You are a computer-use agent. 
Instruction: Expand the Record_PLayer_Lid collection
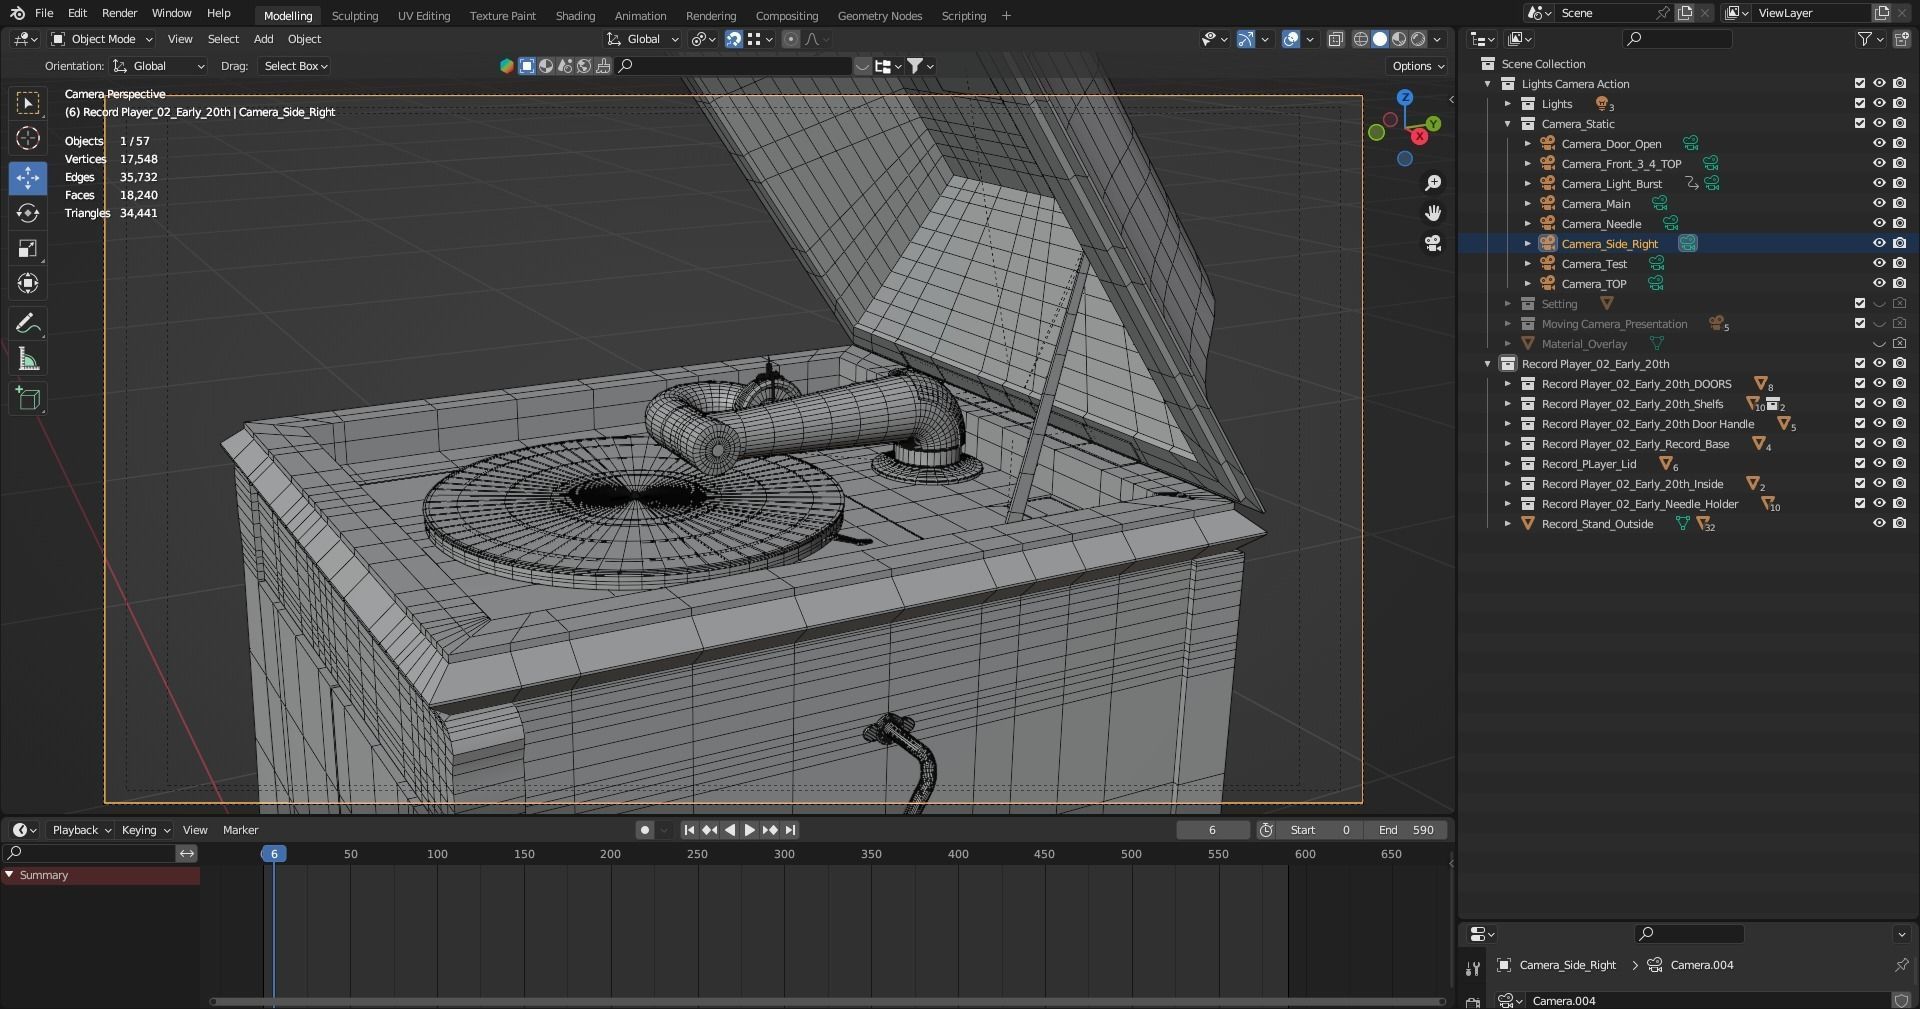click(x=1508, y=464)
